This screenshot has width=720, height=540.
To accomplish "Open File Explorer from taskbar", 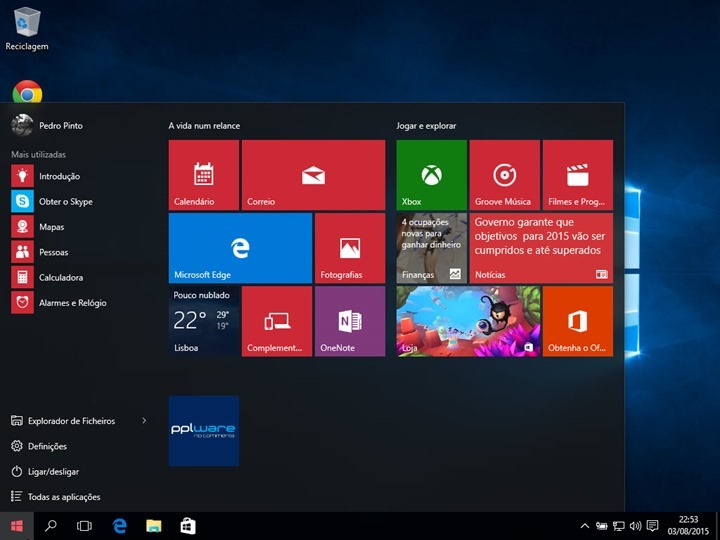I will click(154, 526).
